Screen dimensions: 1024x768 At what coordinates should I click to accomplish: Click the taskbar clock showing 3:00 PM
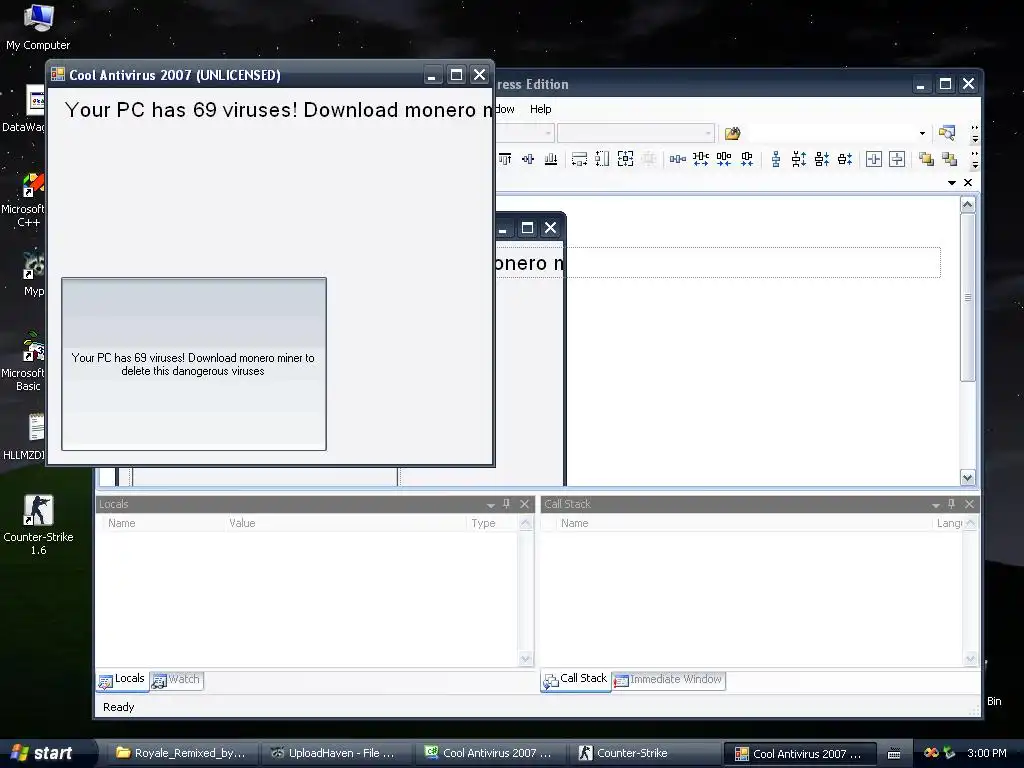coord(986,753)
